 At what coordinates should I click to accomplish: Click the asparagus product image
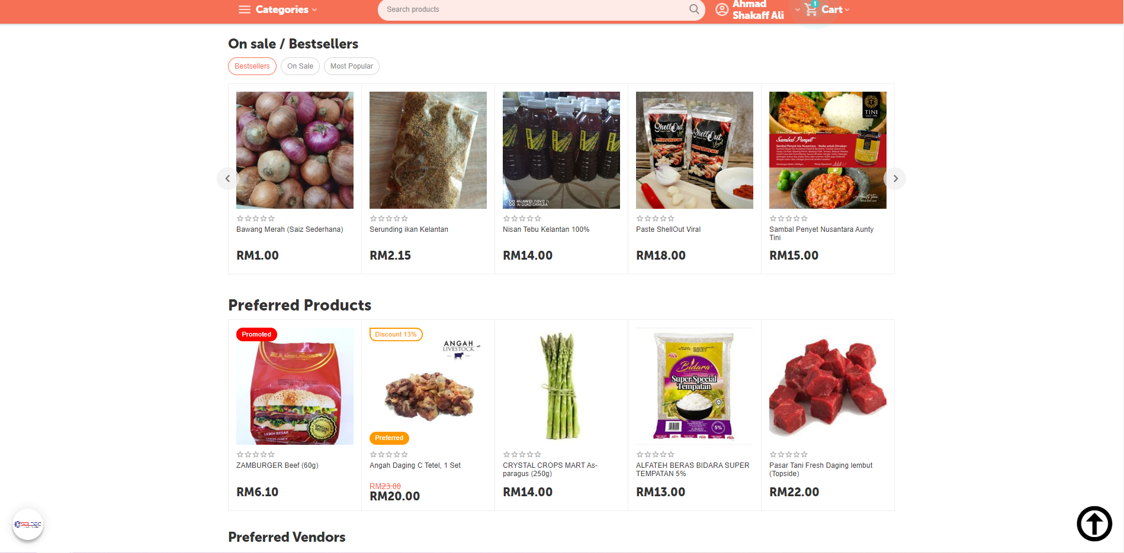click(561, 386)
